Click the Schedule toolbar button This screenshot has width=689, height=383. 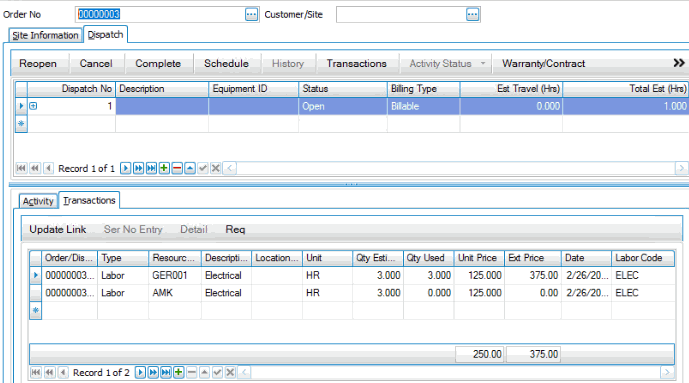(226, 64)
